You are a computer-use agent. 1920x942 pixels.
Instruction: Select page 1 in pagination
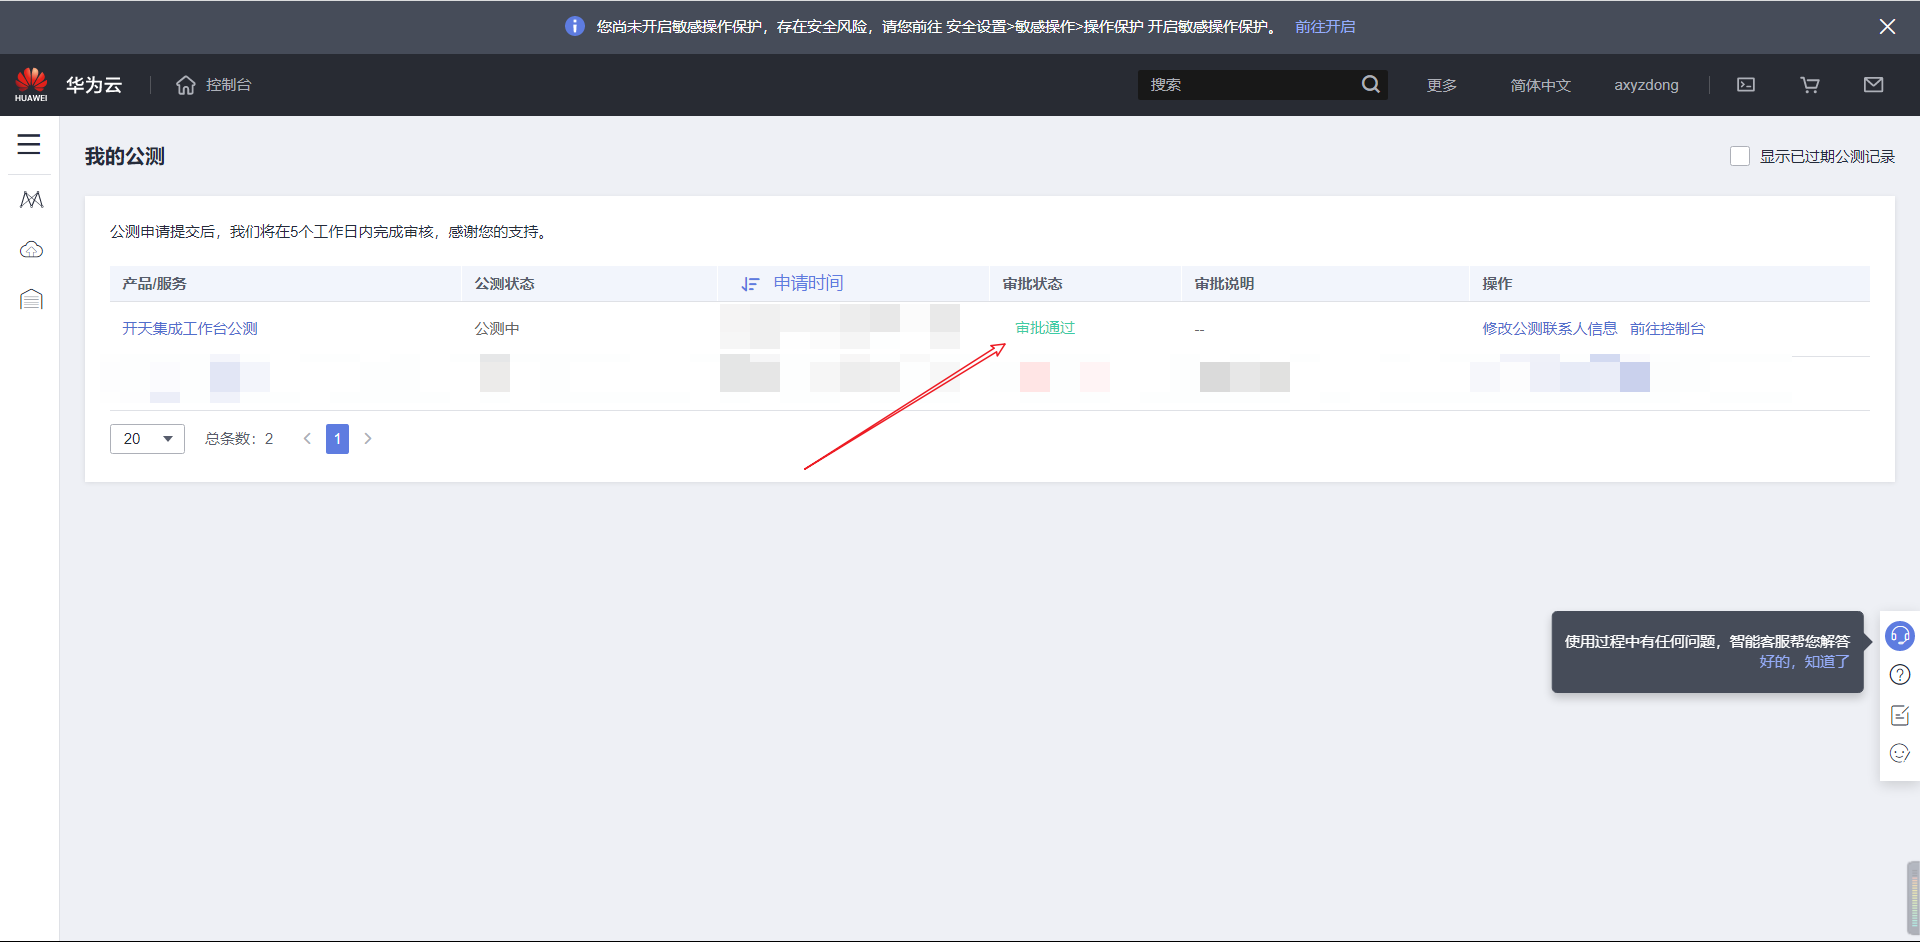coord(337,438)
